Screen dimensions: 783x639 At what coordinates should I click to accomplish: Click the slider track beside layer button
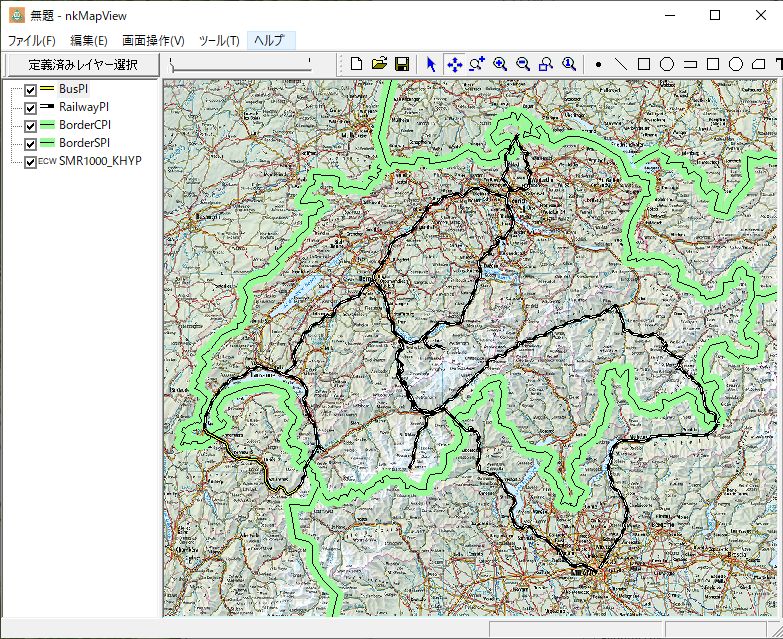[240, 65]
